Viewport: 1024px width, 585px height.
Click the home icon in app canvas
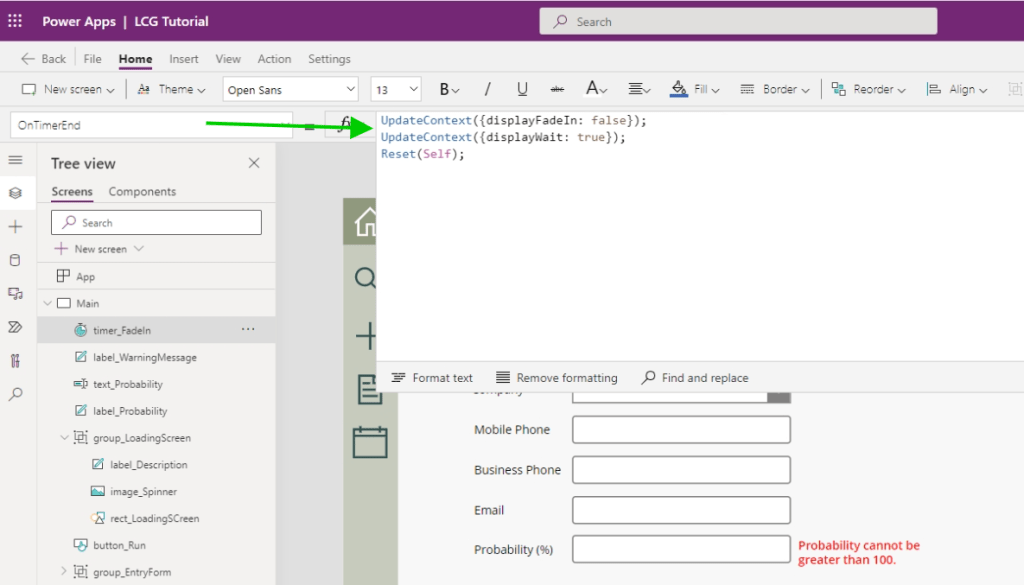(x=366, y=222)
